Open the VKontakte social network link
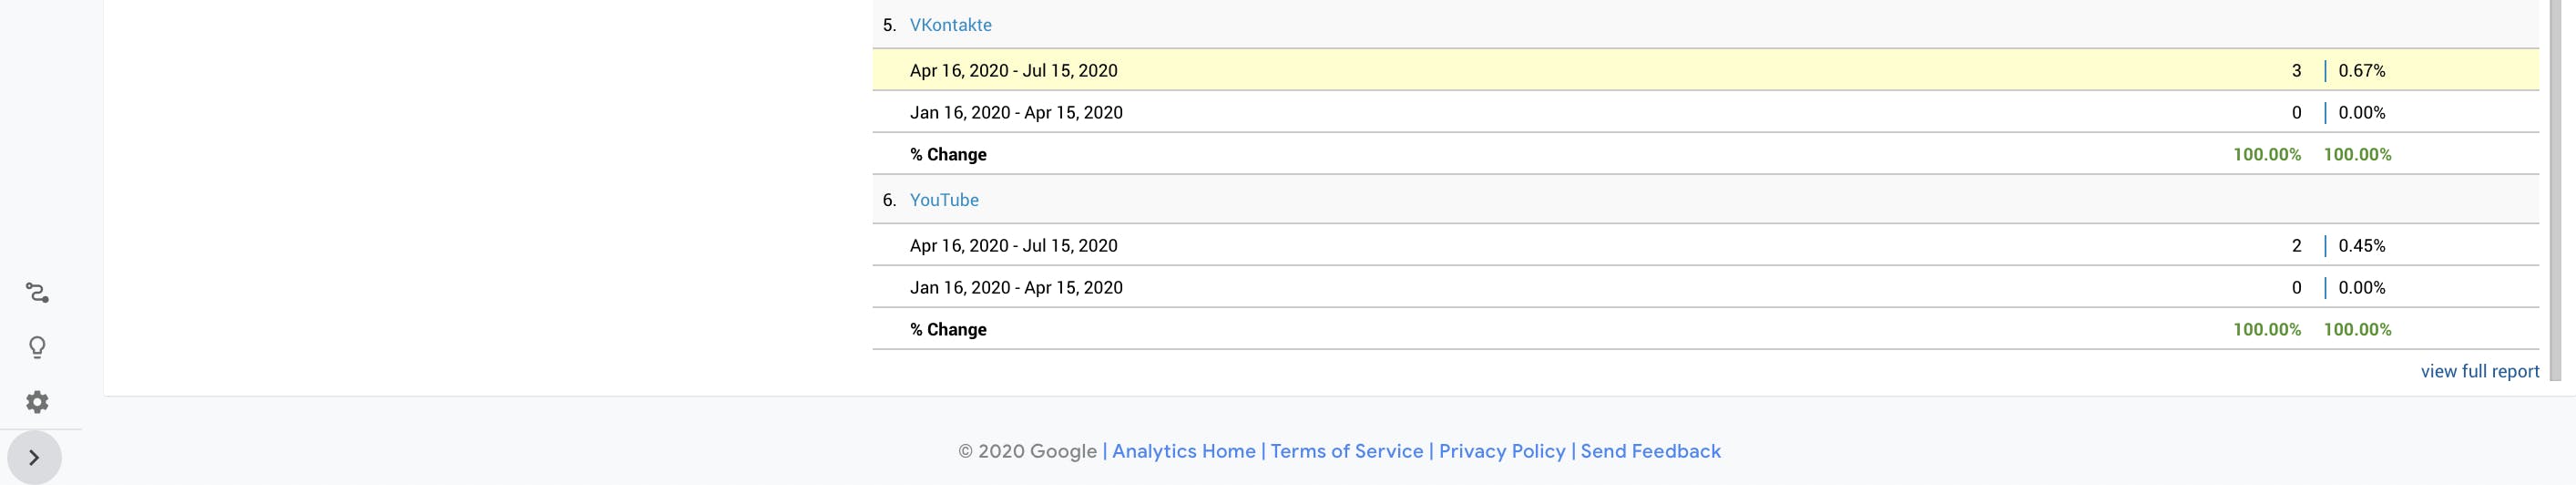2576x485 pixels. tap(950, 25)
